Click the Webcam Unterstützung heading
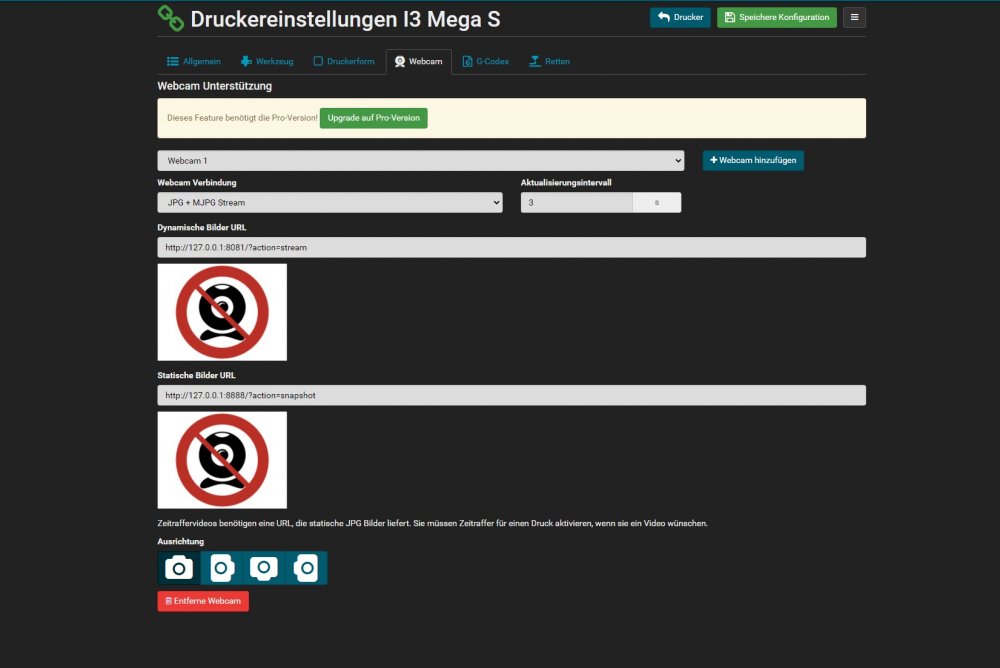 tap(214, 86)
